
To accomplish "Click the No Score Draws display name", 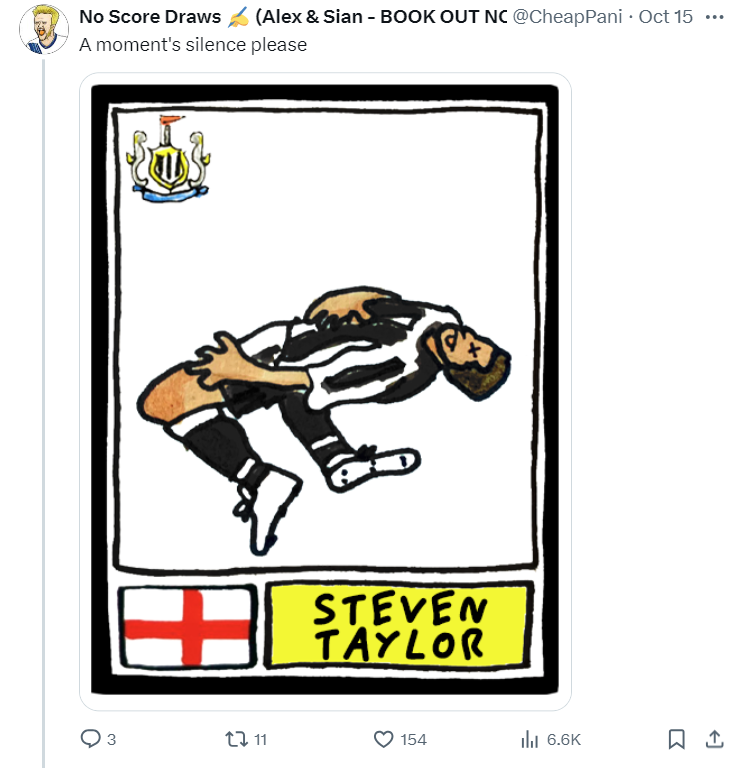I will [x=150, y=17].
